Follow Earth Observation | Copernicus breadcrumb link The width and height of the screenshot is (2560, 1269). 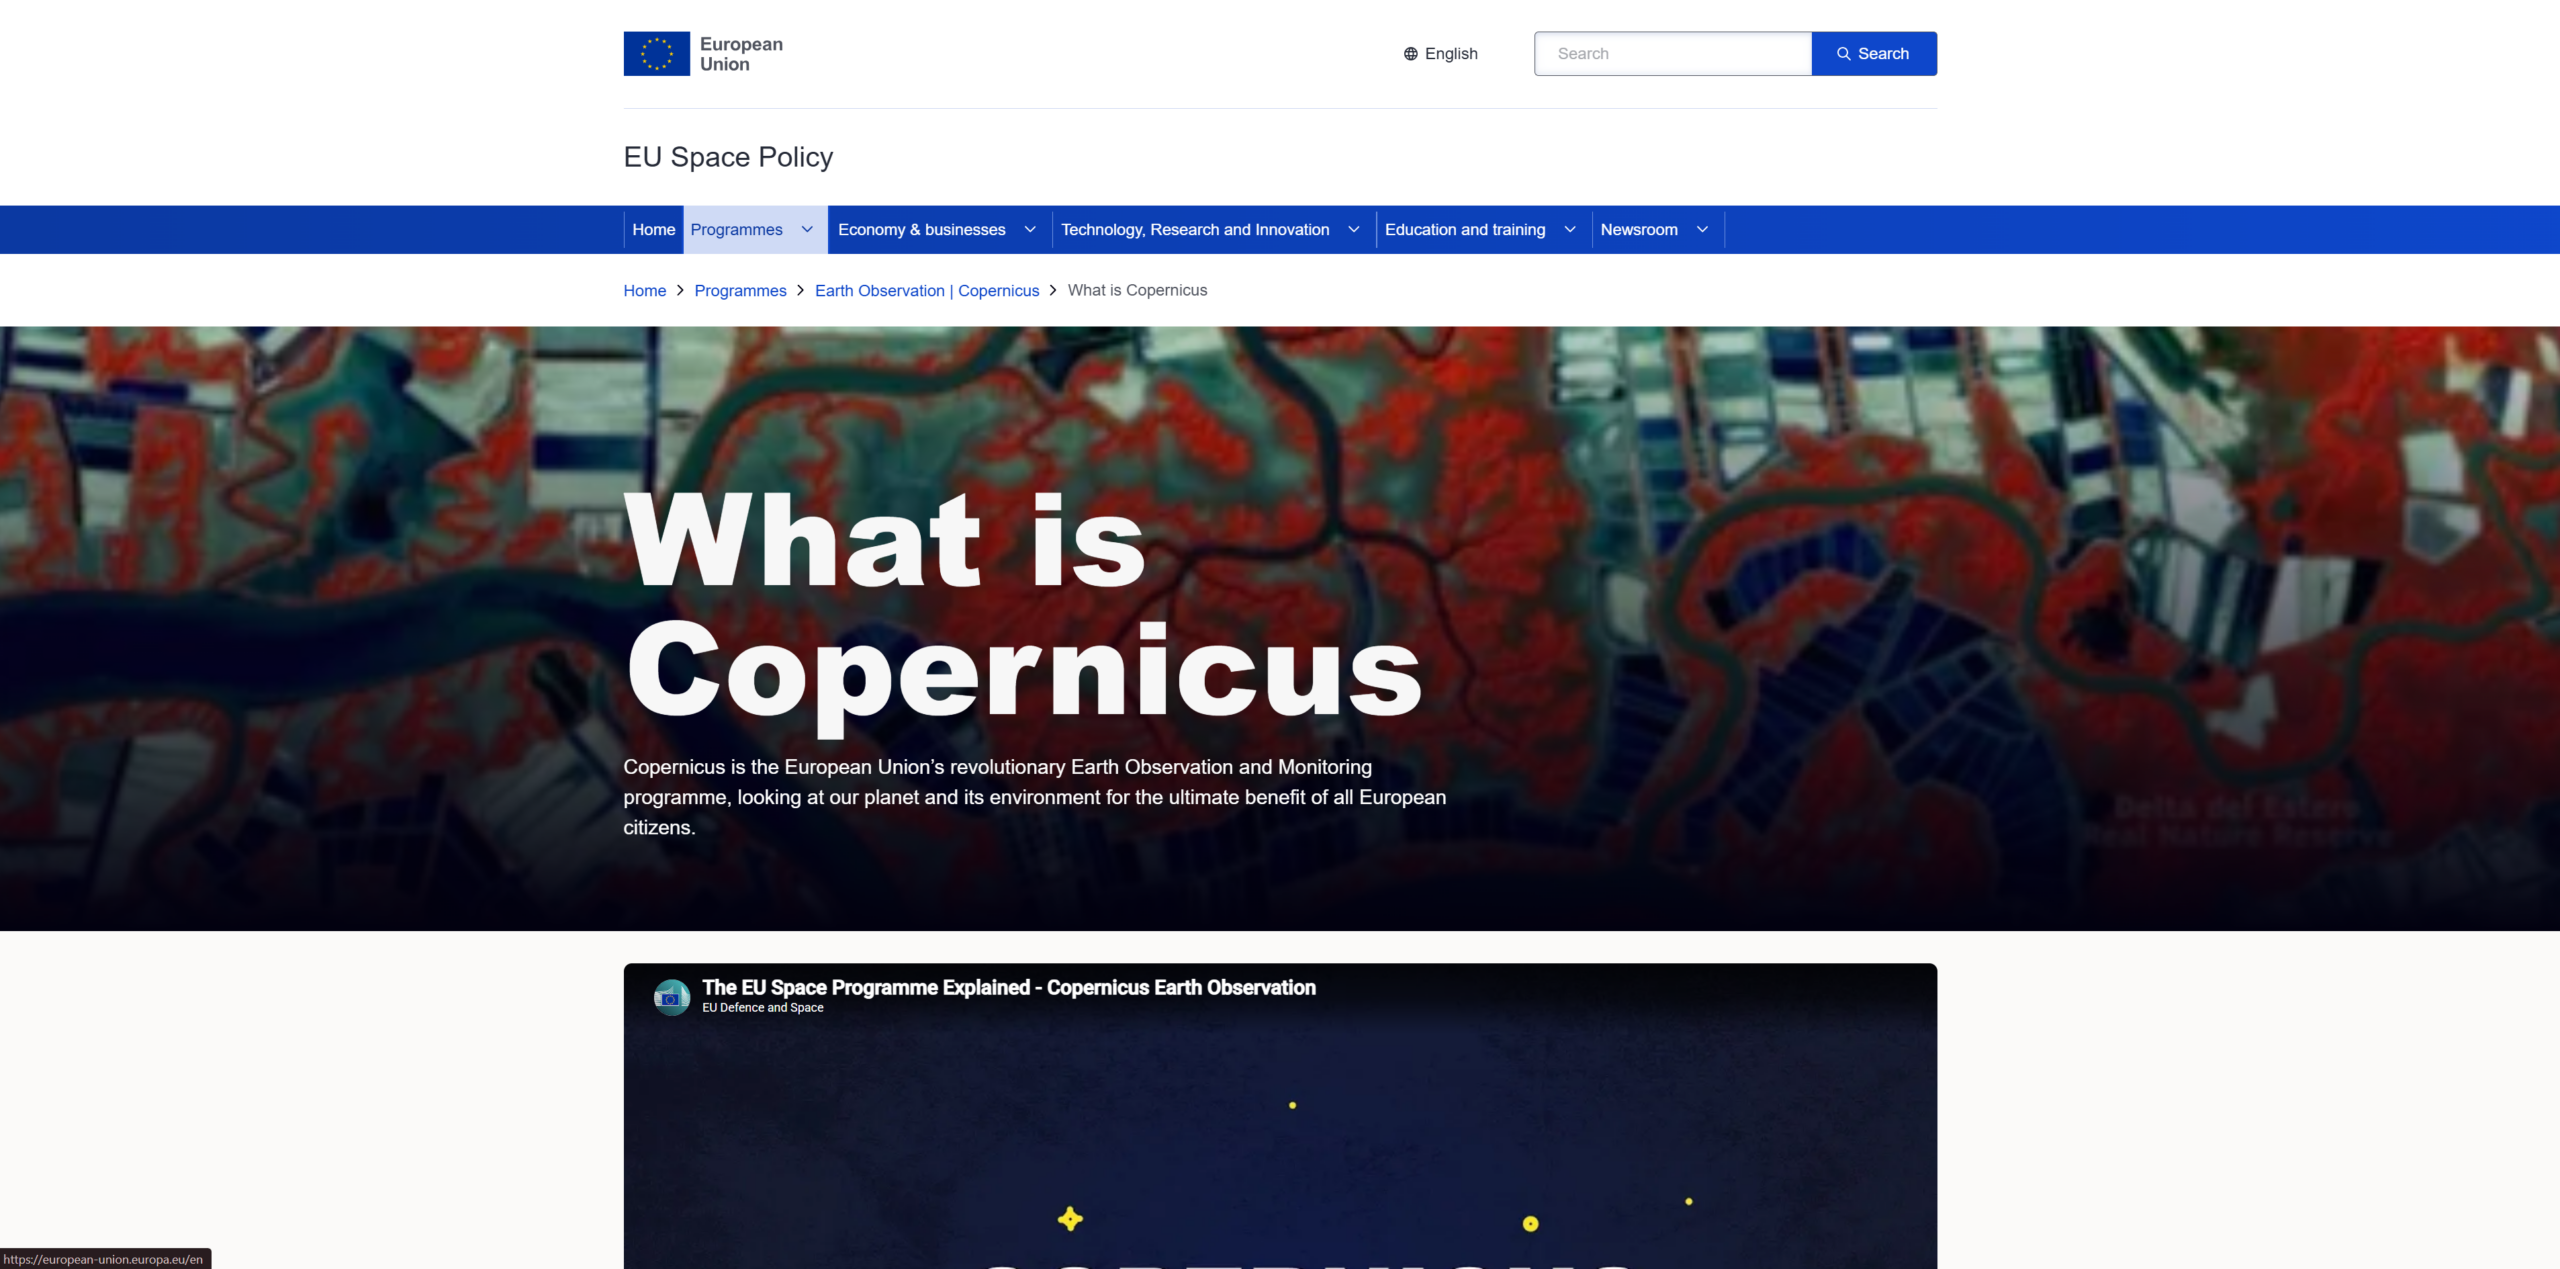point(927,291)
